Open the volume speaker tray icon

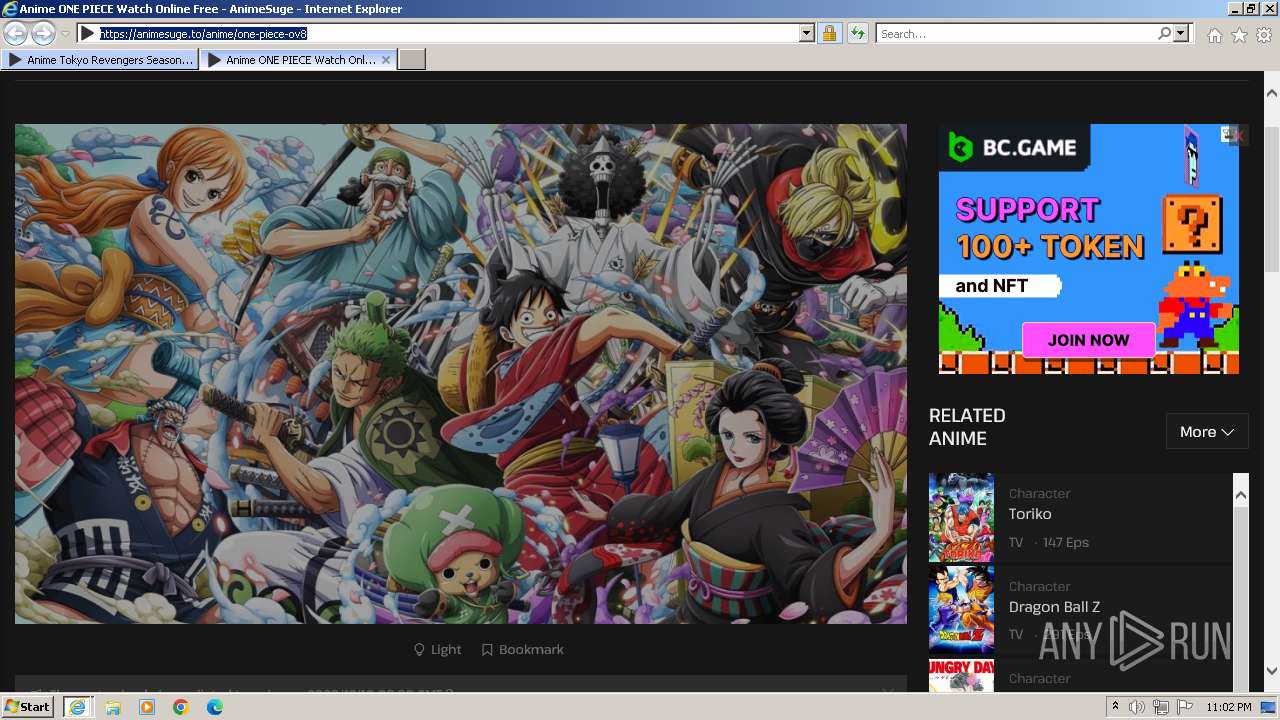click(1137, 707)
